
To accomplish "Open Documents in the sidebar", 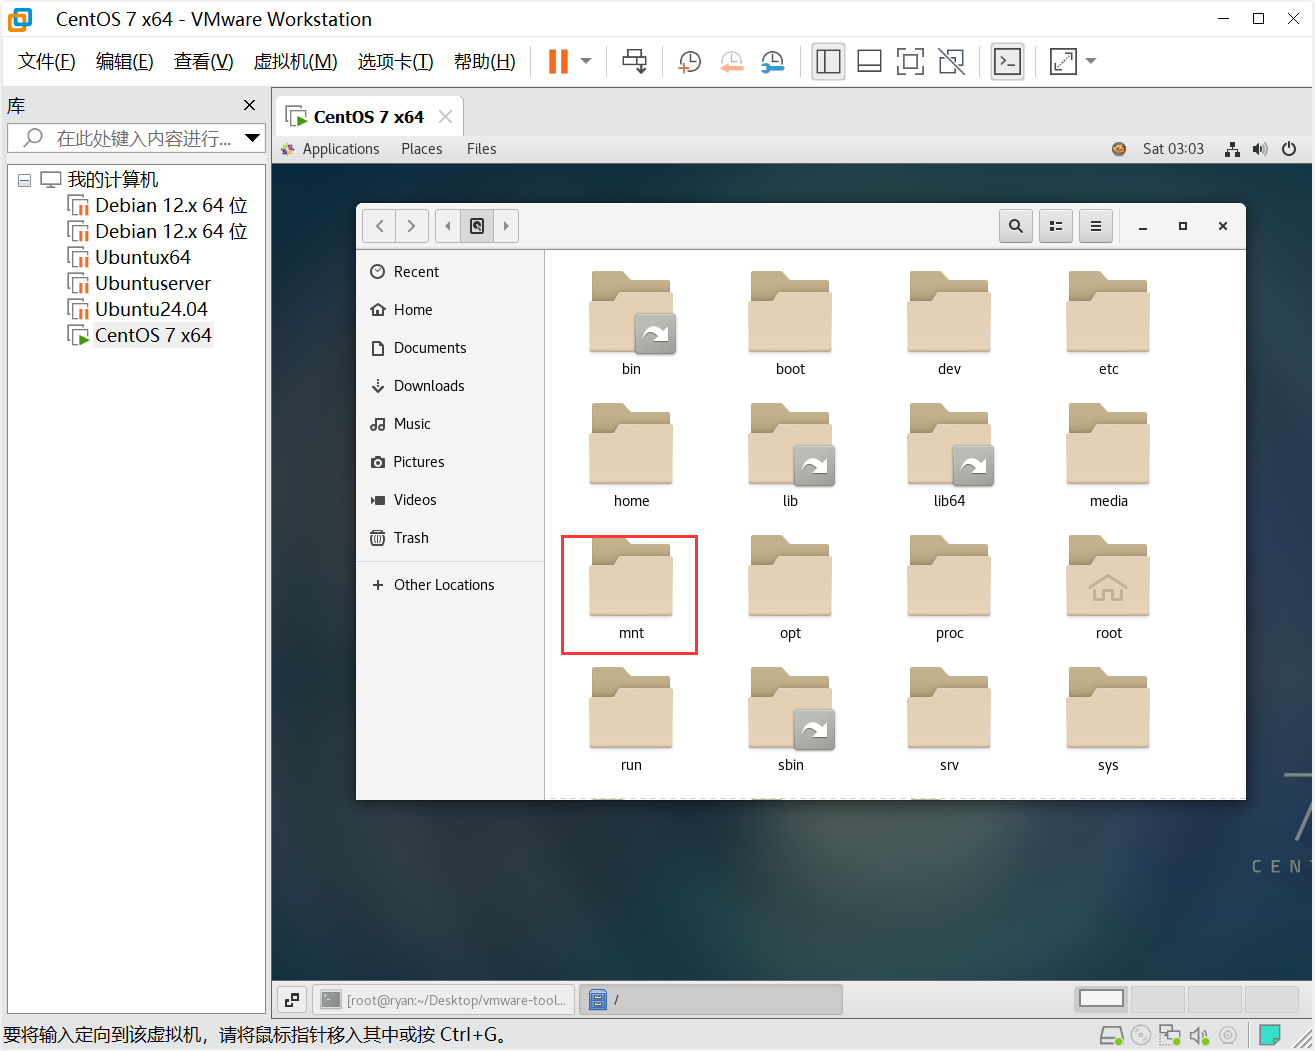I will (450, 348).
